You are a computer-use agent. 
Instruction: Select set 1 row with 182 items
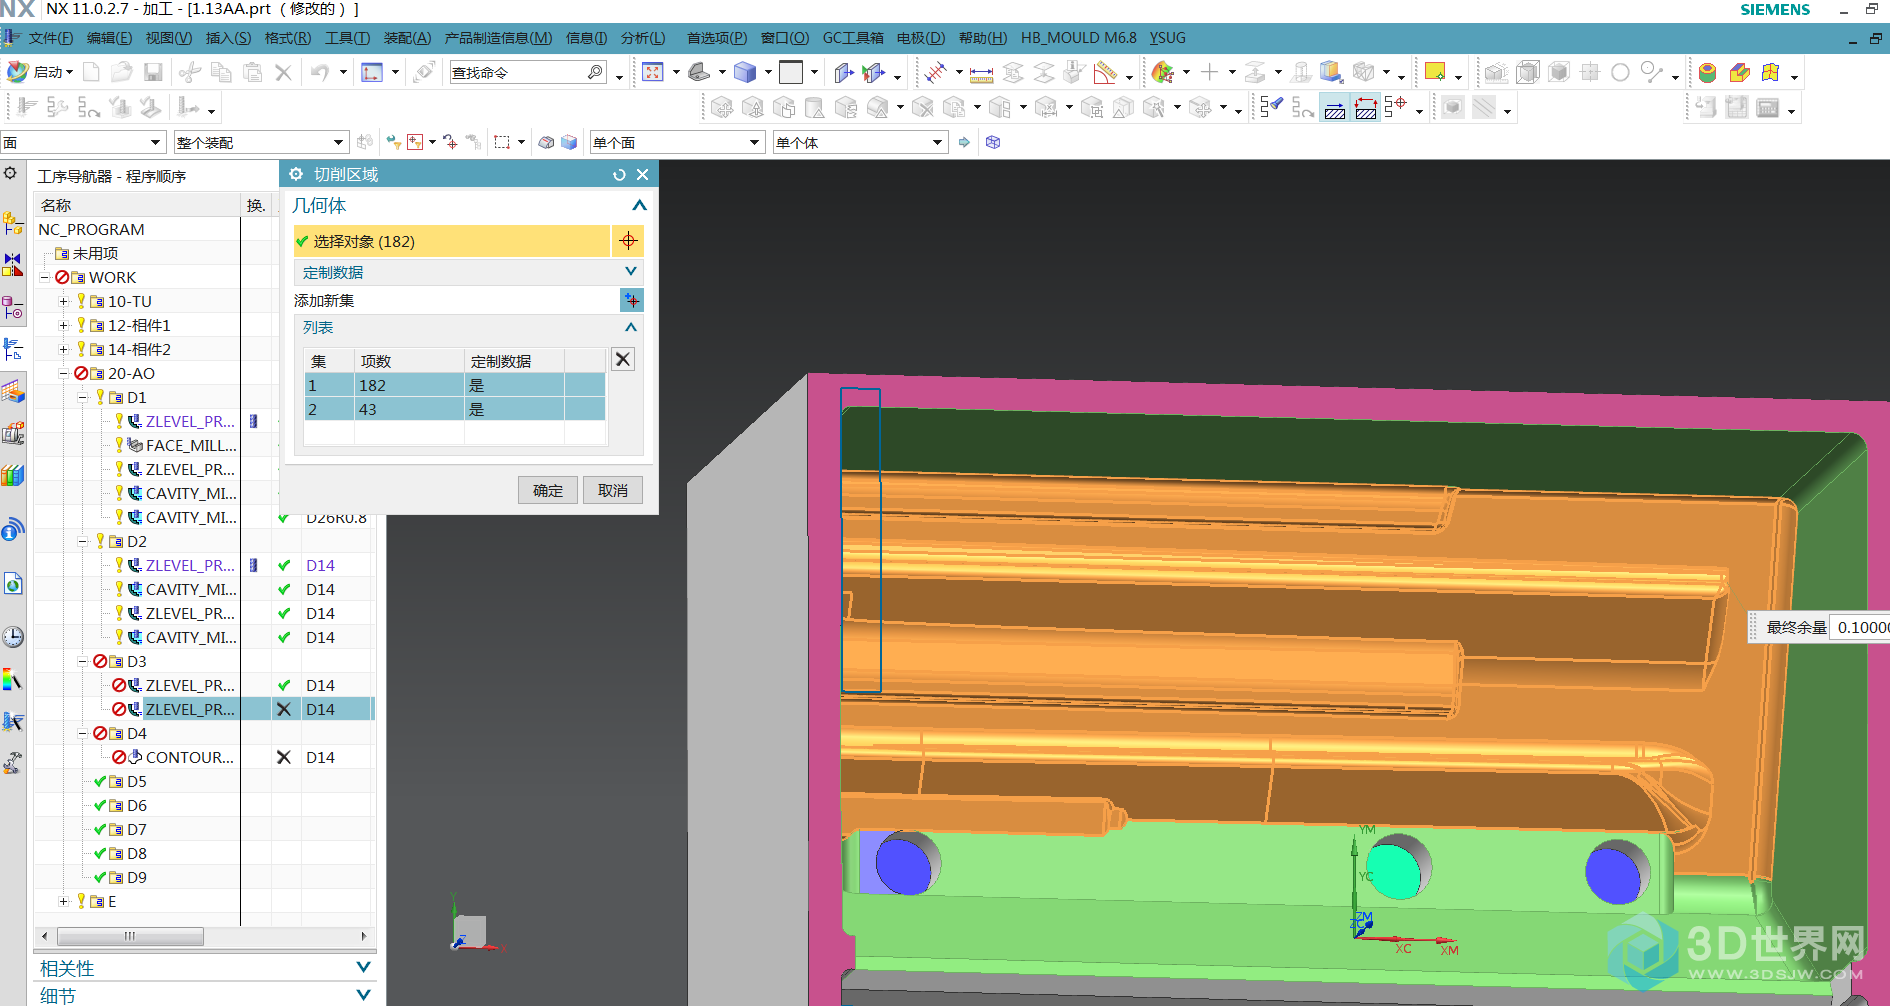point(455,385)
